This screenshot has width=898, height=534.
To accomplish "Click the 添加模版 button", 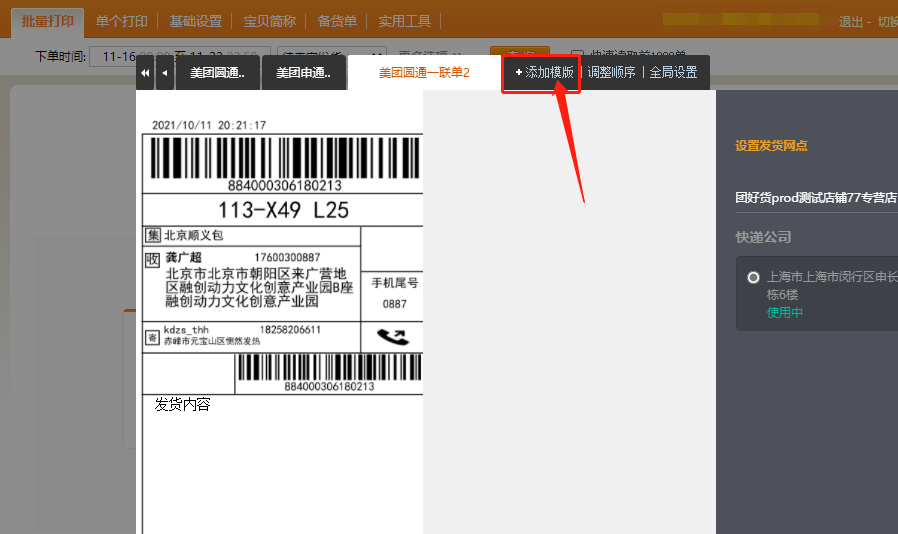I will (543, 73).
